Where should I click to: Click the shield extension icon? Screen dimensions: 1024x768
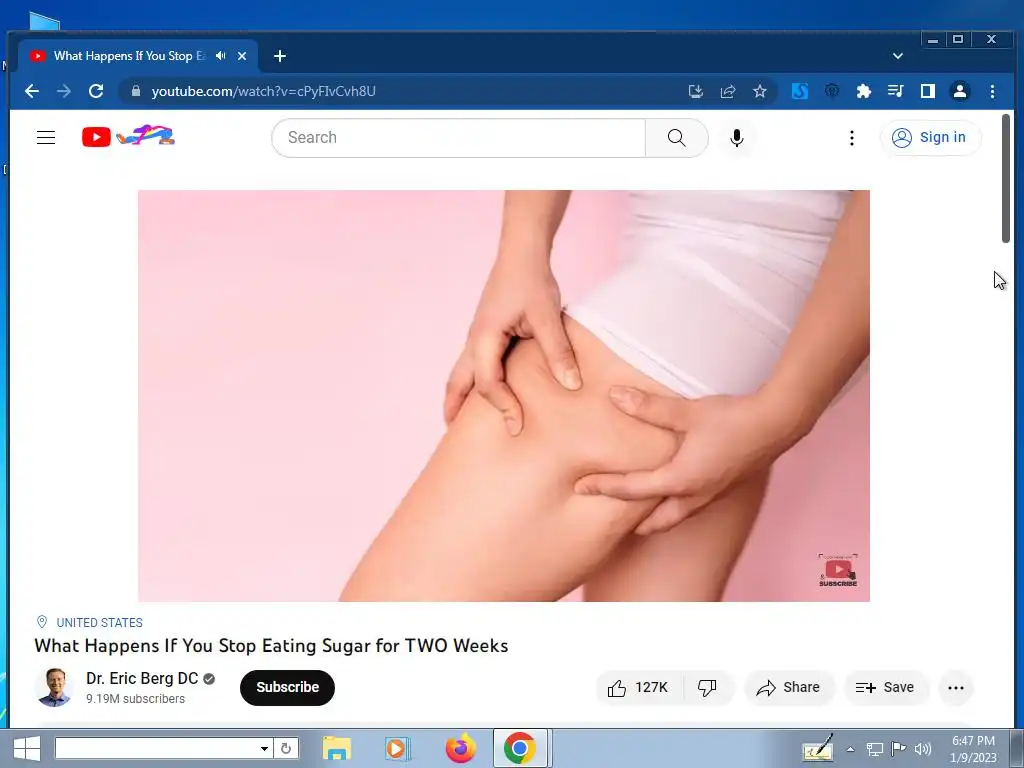click(831, 91)
